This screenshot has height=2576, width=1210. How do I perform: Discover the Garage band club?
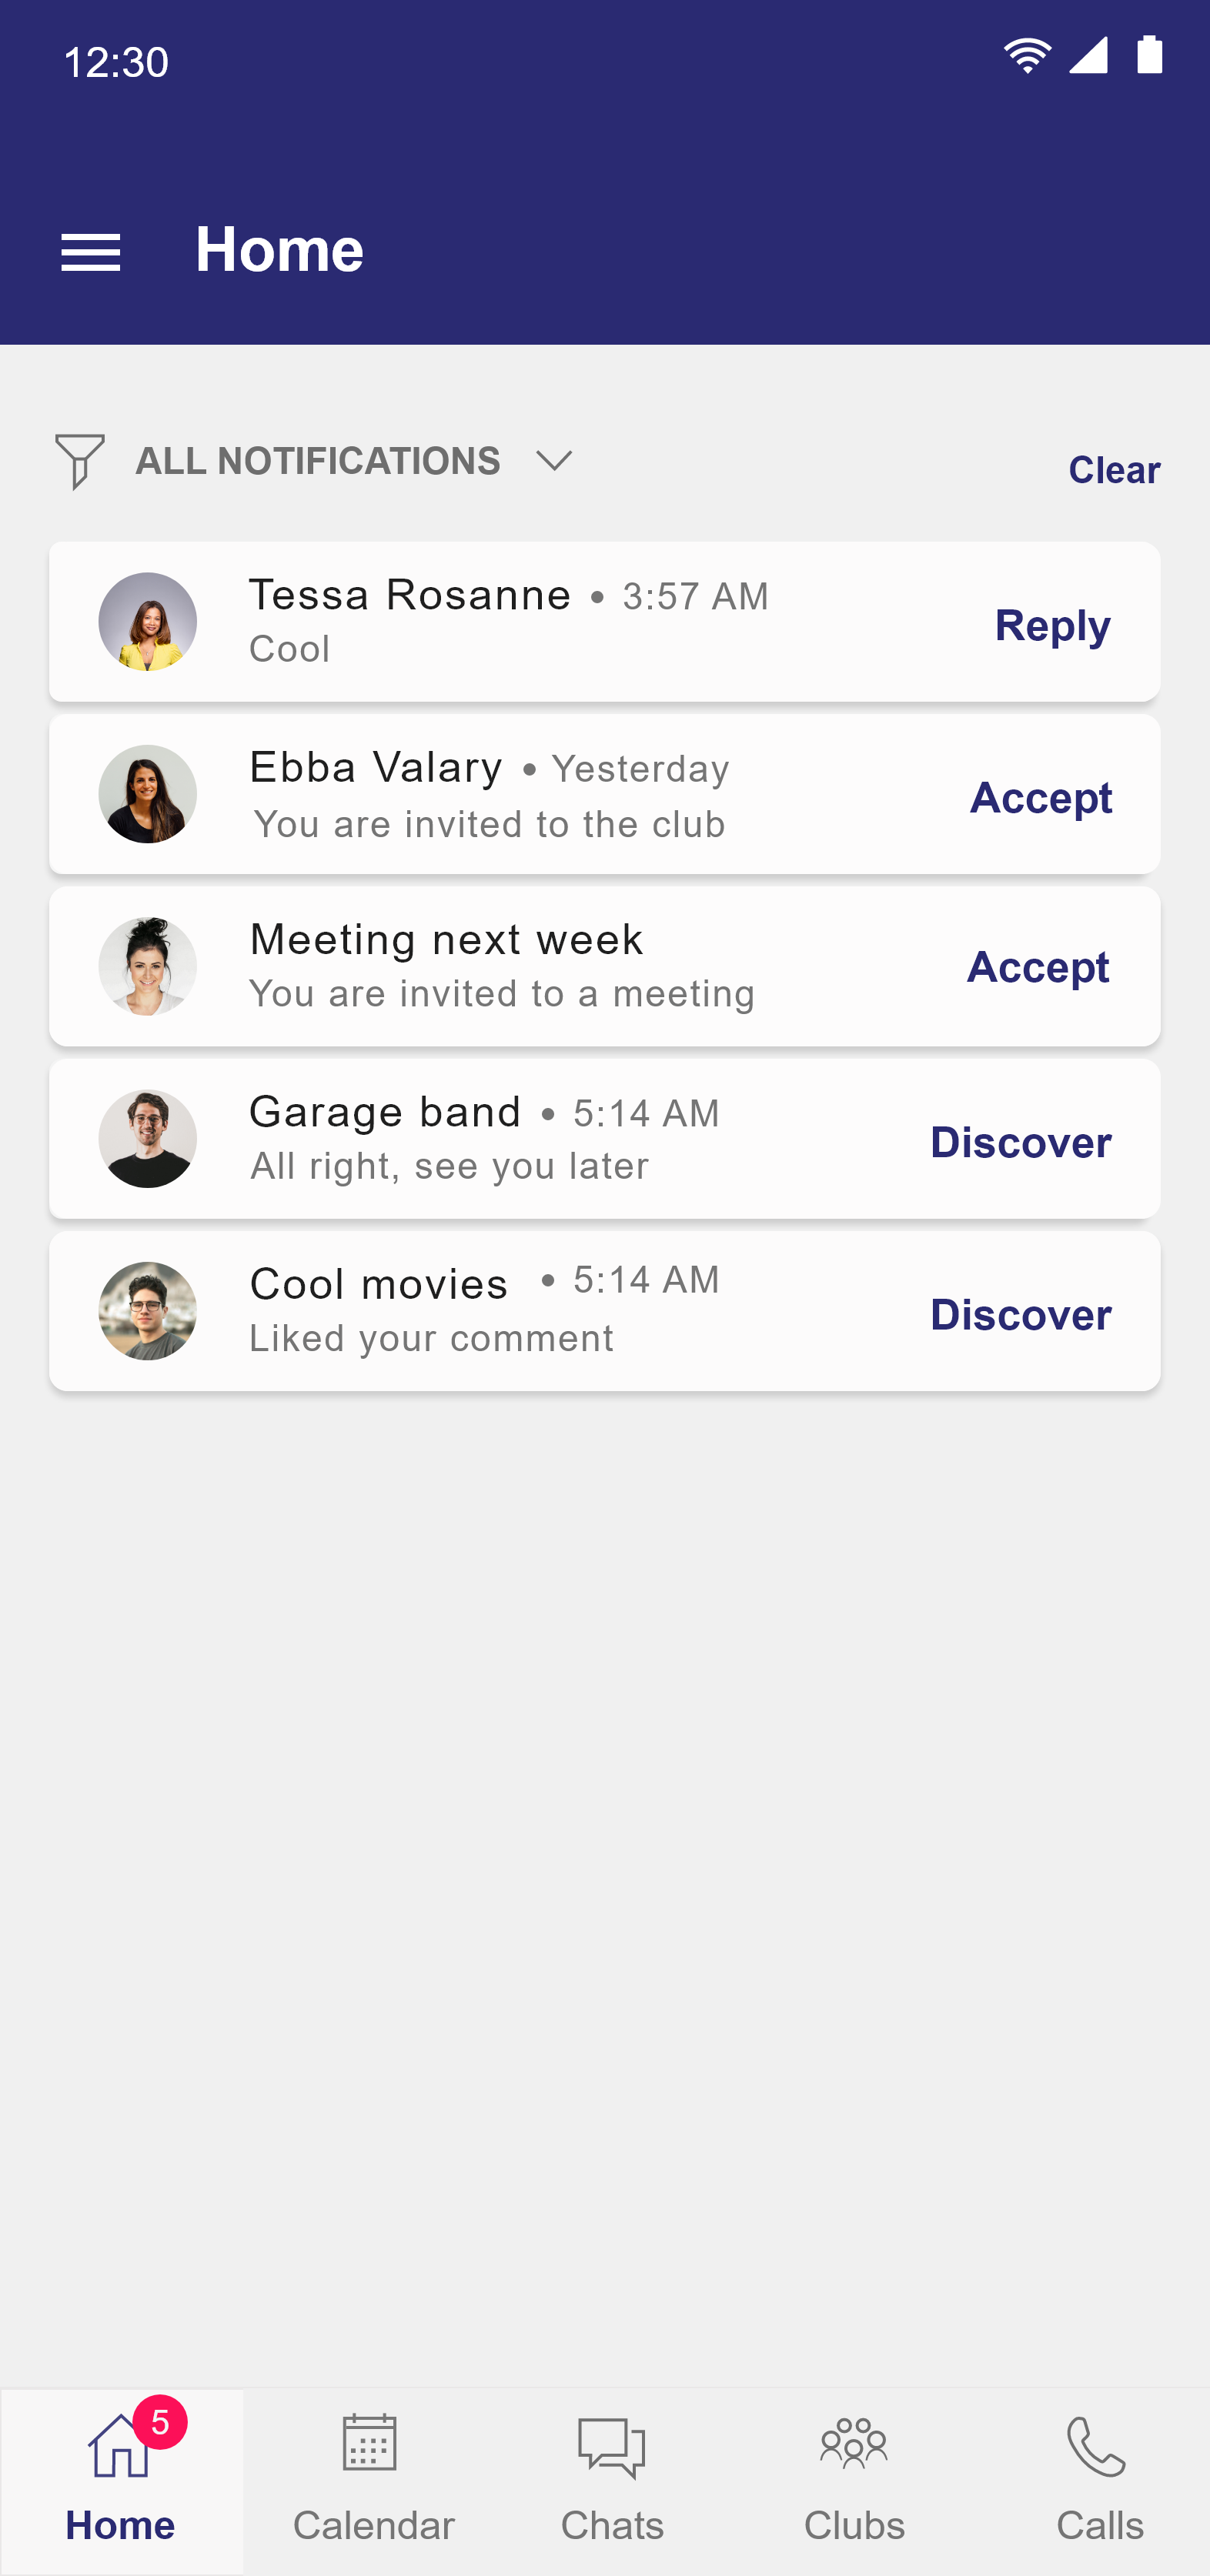click(x=1020, y=1142)
